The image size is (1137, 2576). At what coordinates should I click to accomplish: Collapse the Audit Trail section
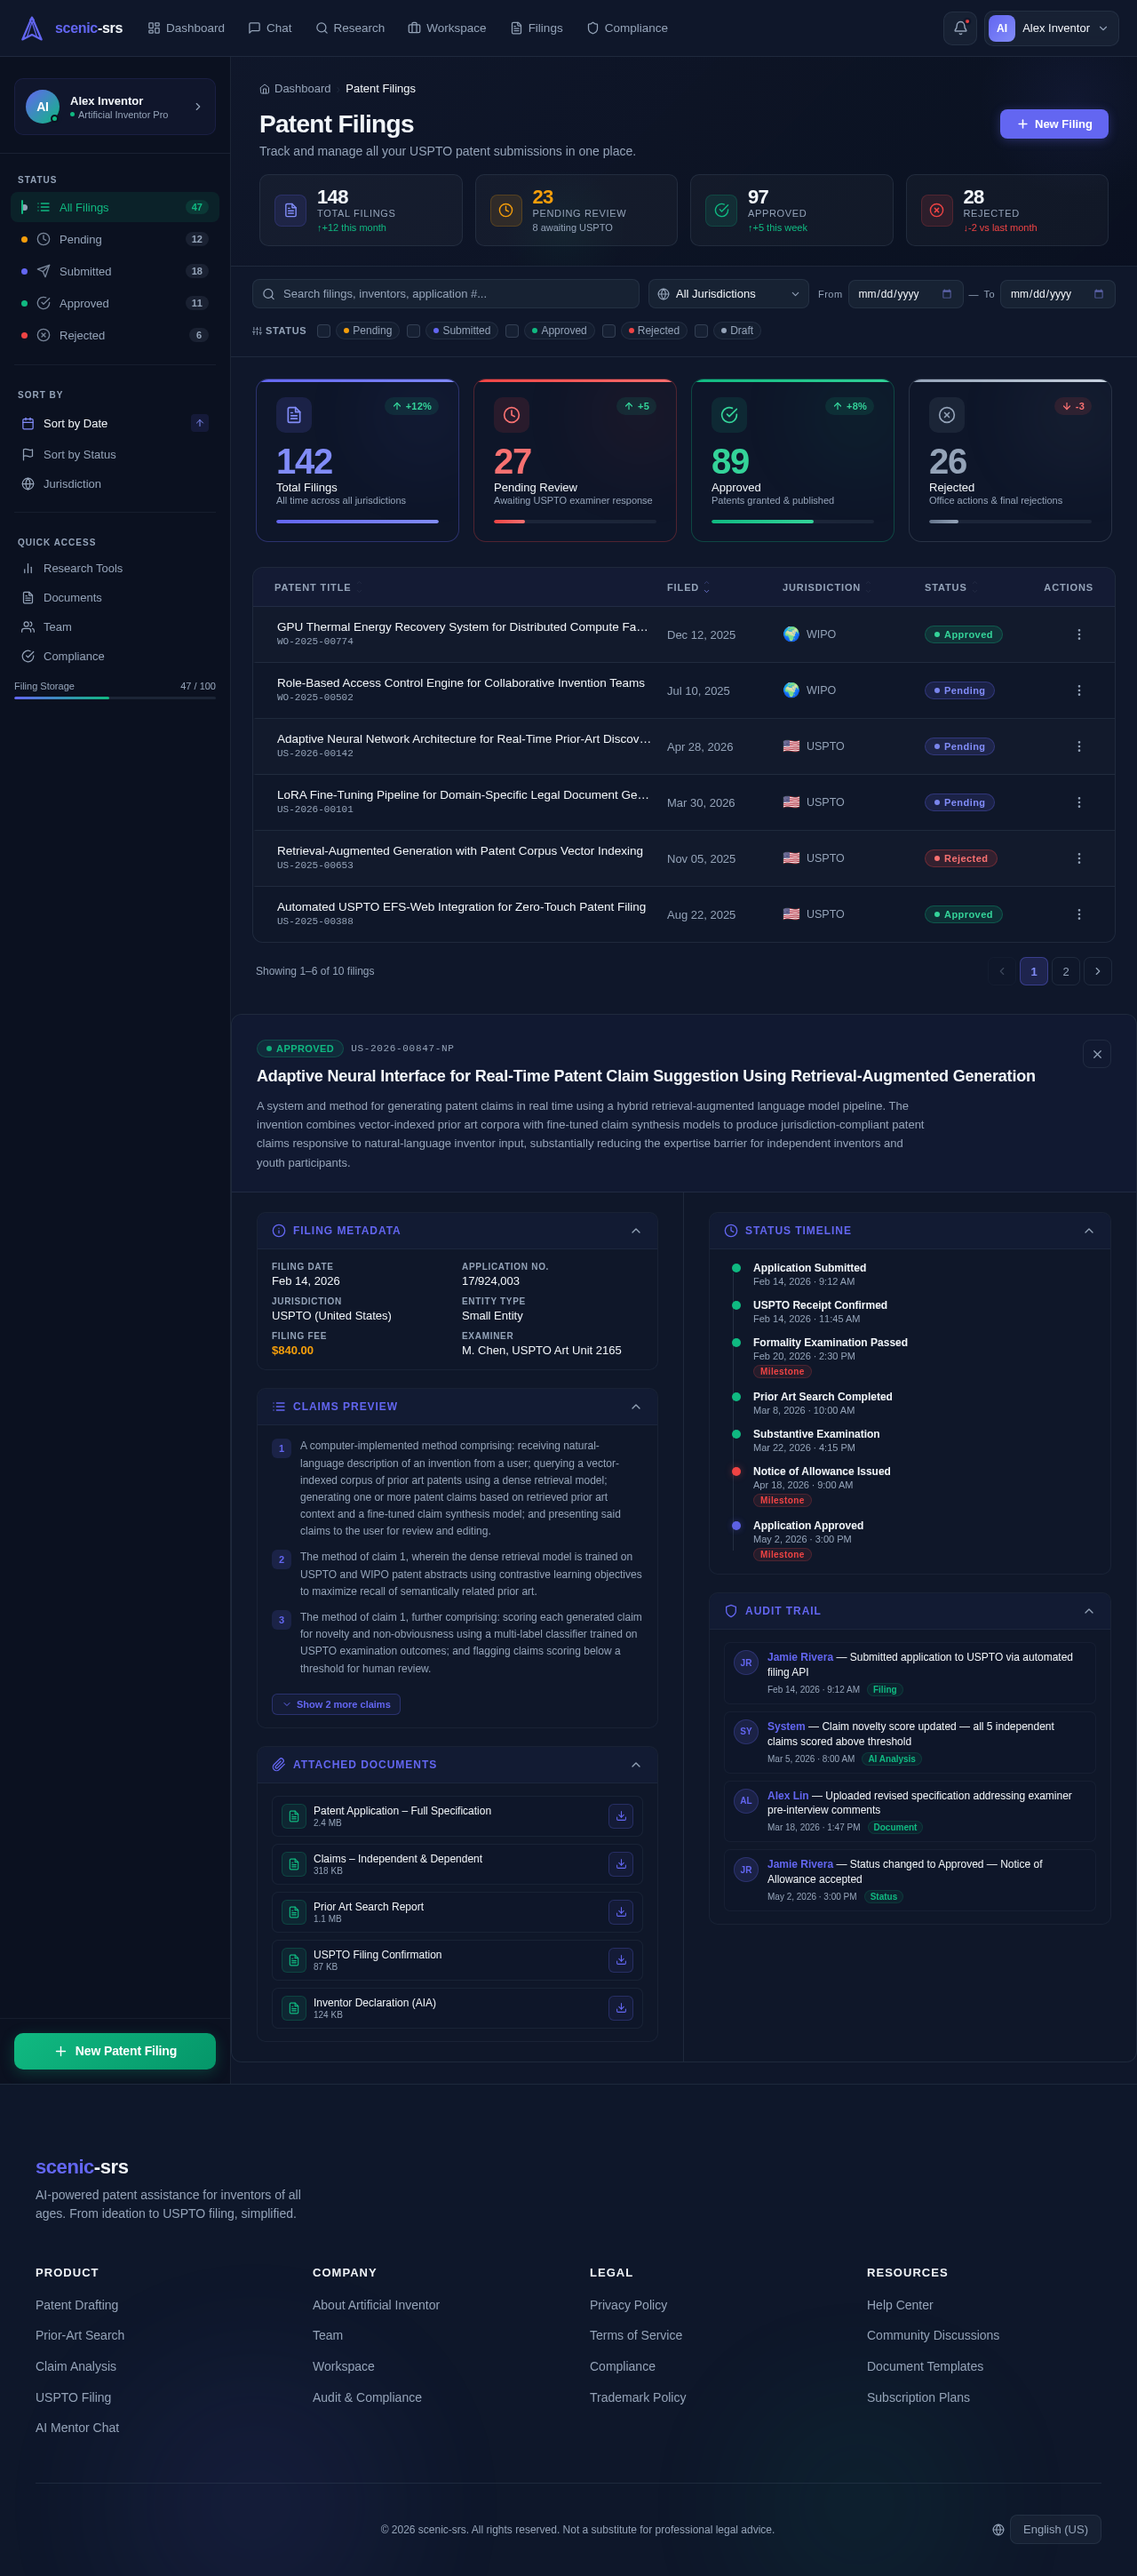coord(1089,1611)
